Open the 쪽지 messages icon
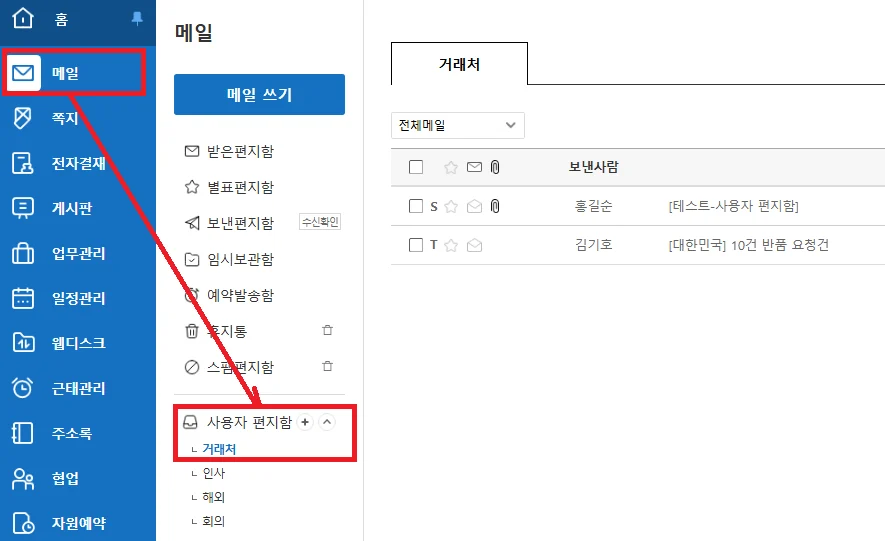Viewport: 885px width, 541px height. (x=23, y=118)
